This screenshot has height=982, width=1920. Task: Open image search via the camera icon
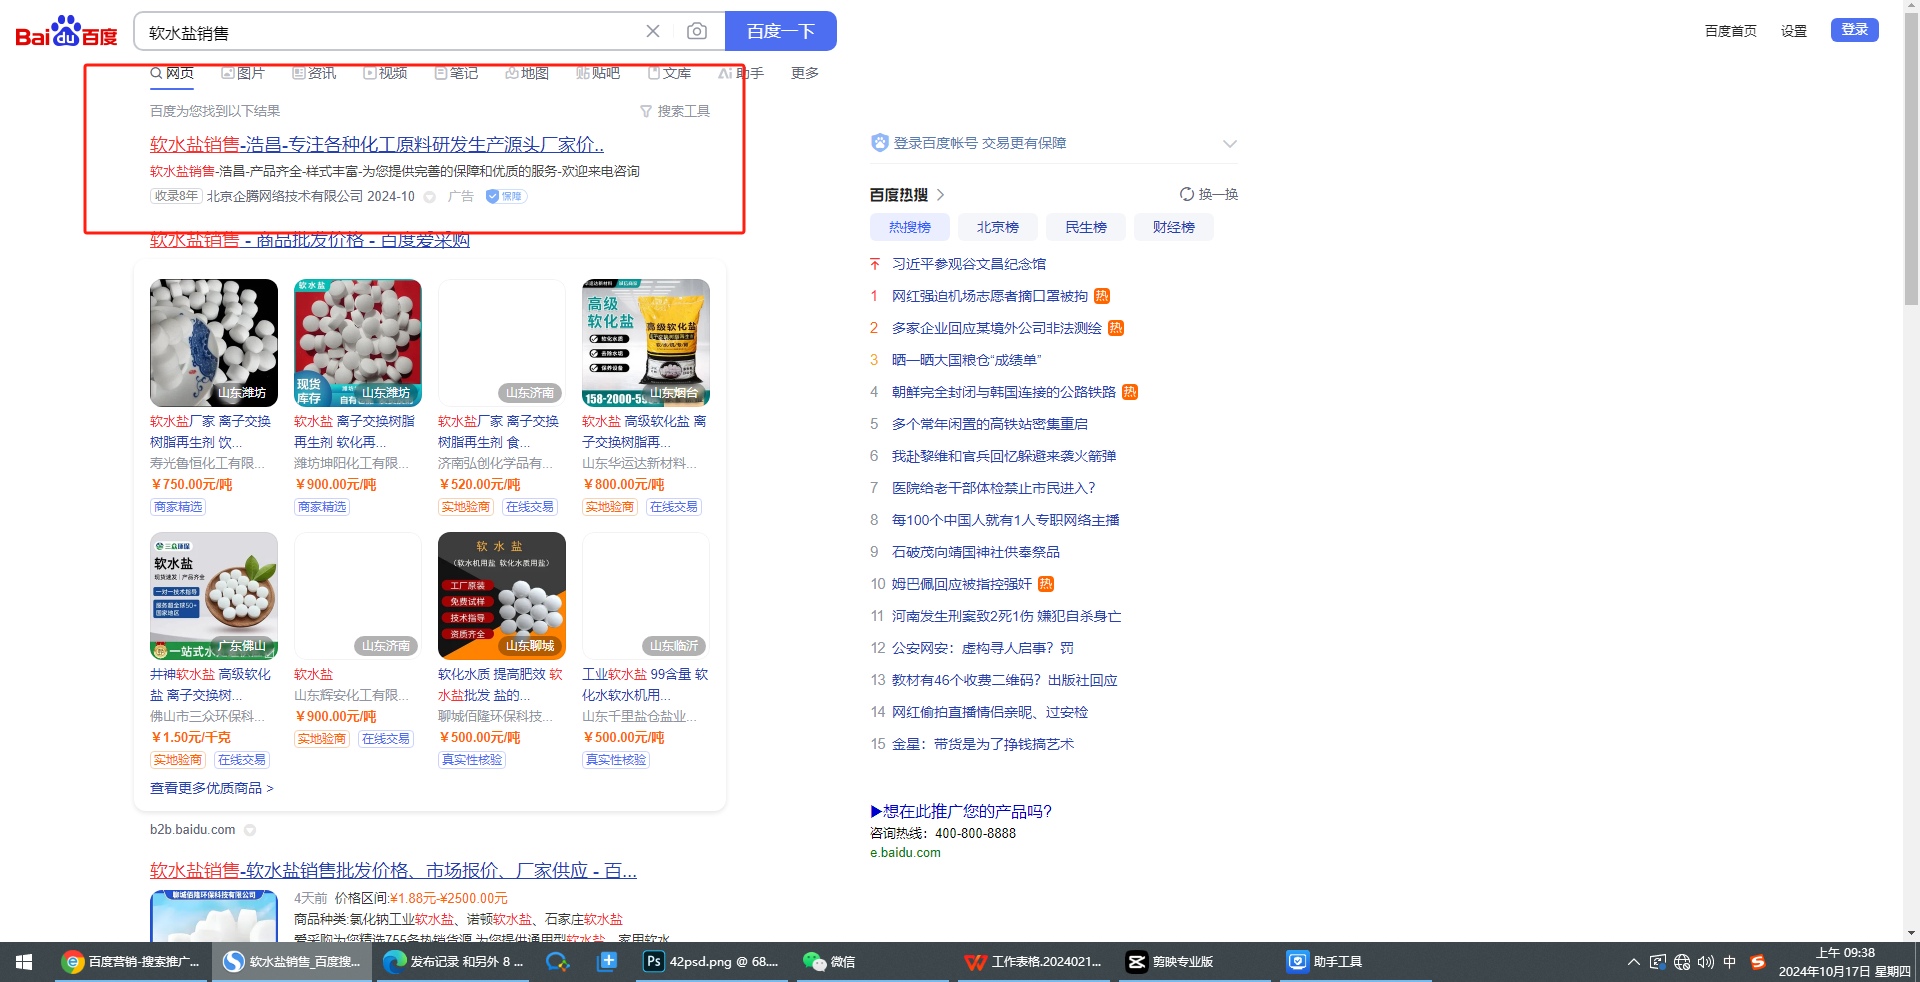click(x=697, y=31)
